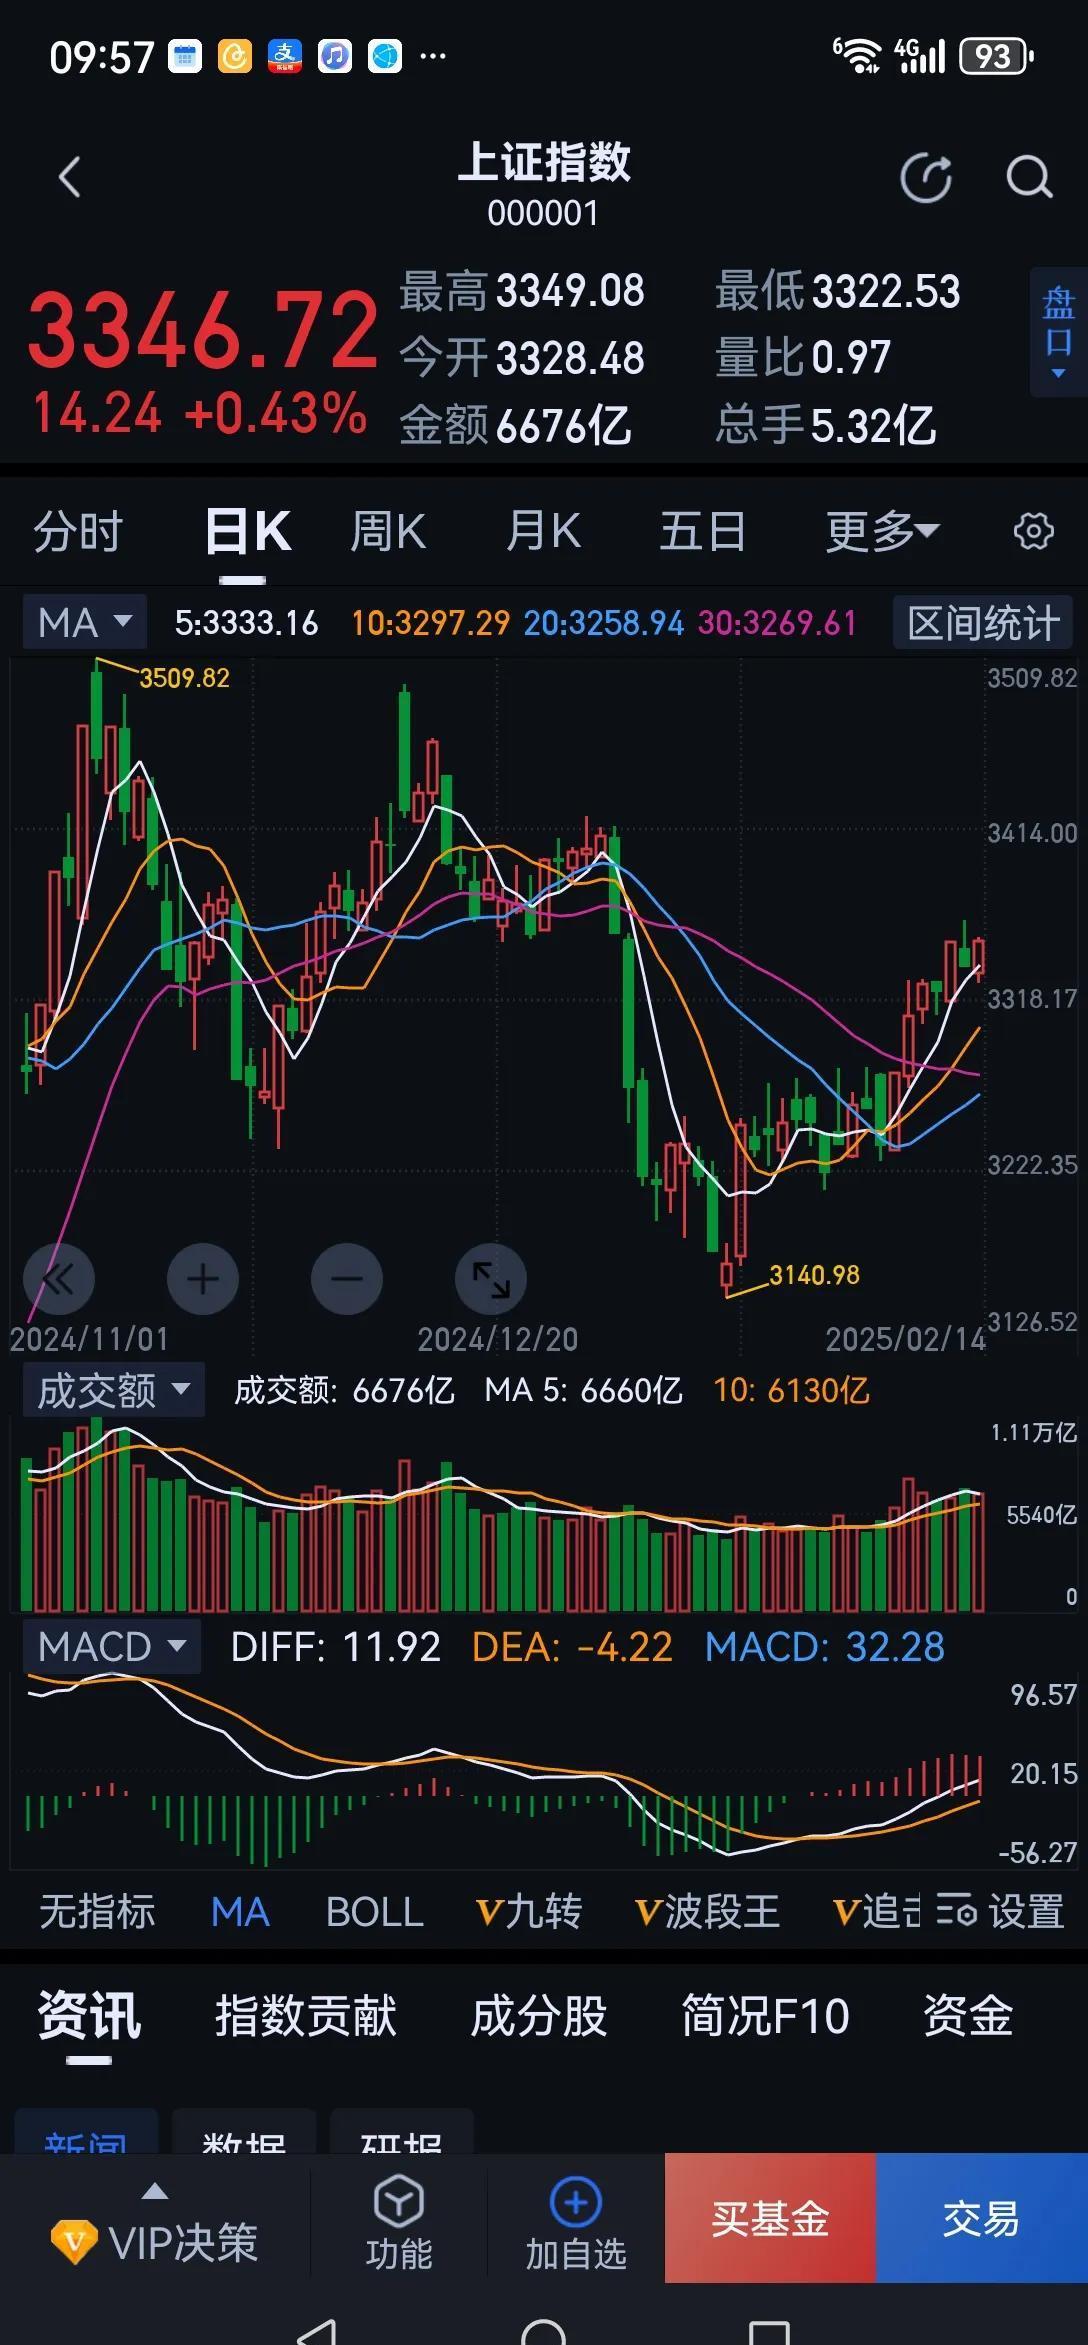Tap the three-dots more notifications icon
The width and height of the screenshot is (1088, 2345).
coord(433,56)
